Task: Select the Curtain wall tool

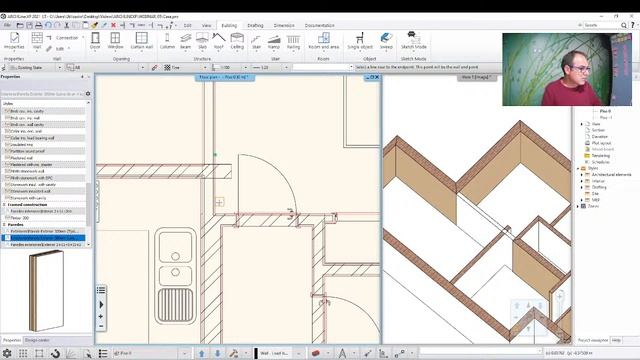Action: click(x=141, y=41)
